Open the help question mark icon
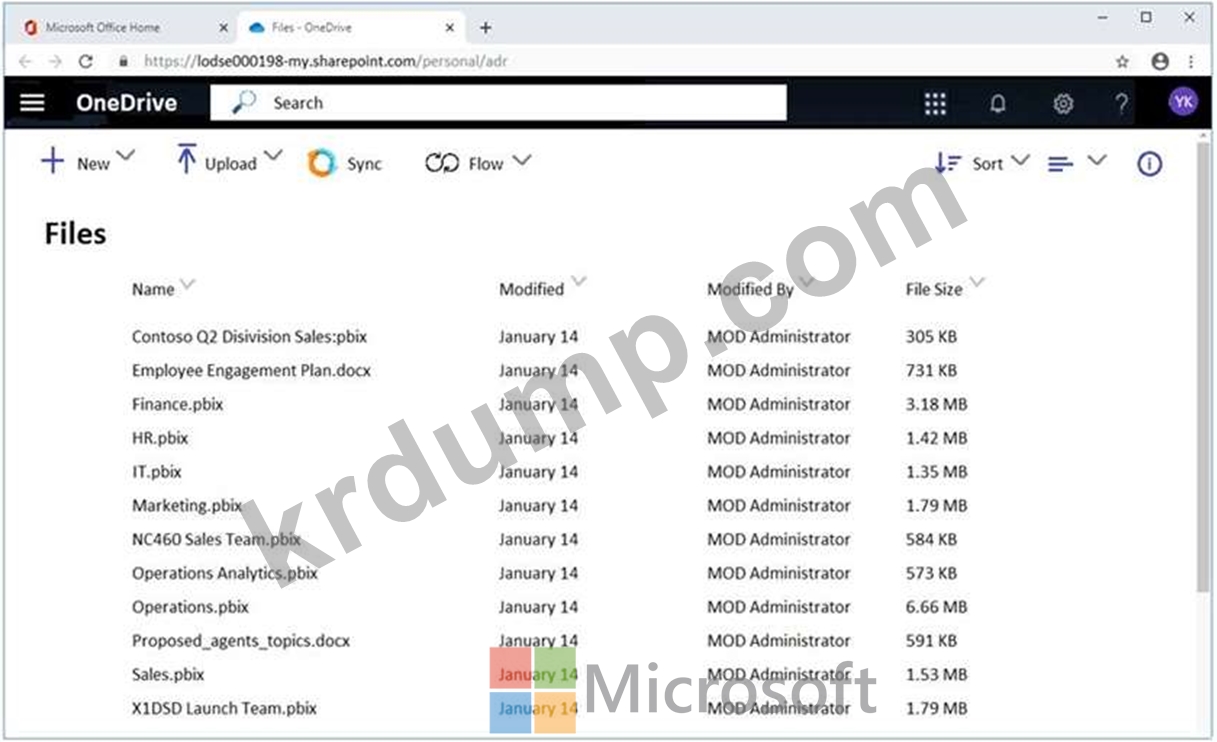The width and height of the screenshot is (1217, 742). point(1122,104)
